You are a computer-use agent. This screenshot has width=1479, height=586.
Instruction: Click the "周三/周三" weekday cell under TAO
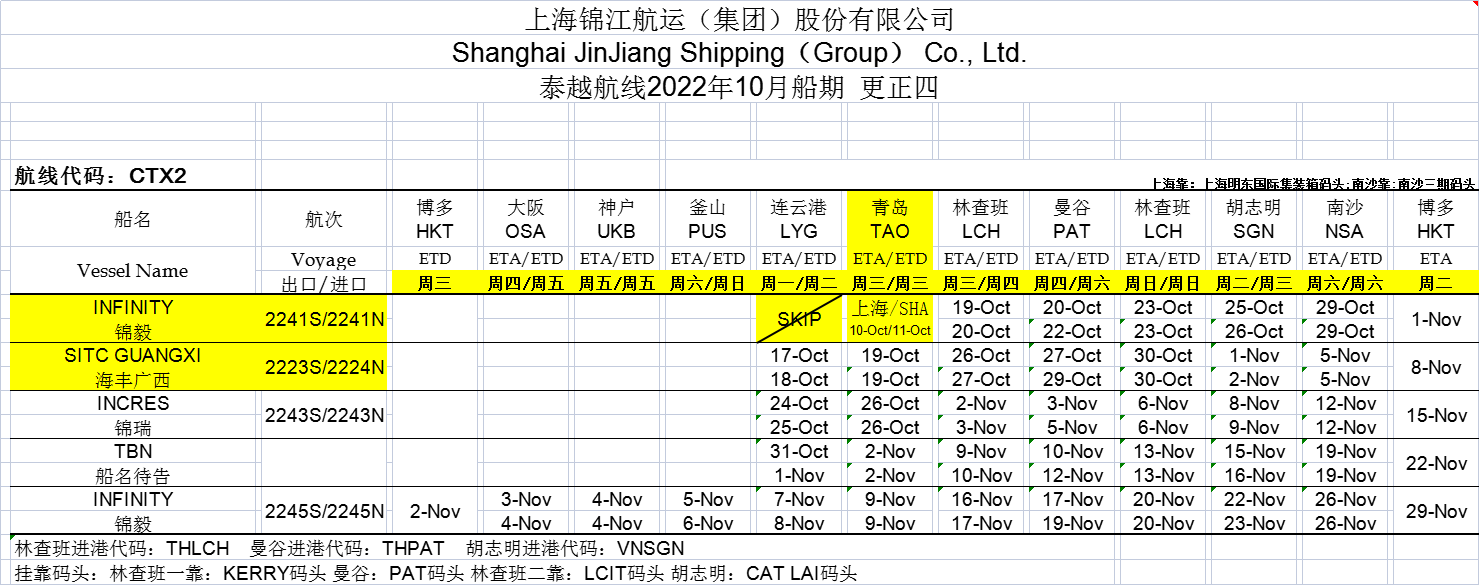[x=890, y=283]
